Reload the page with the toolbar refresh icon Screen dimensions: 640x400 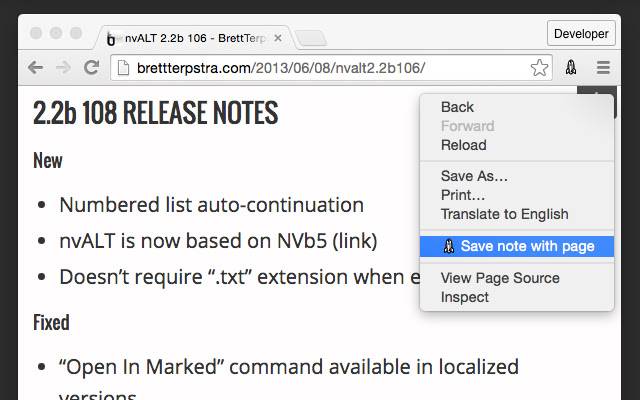91,68
